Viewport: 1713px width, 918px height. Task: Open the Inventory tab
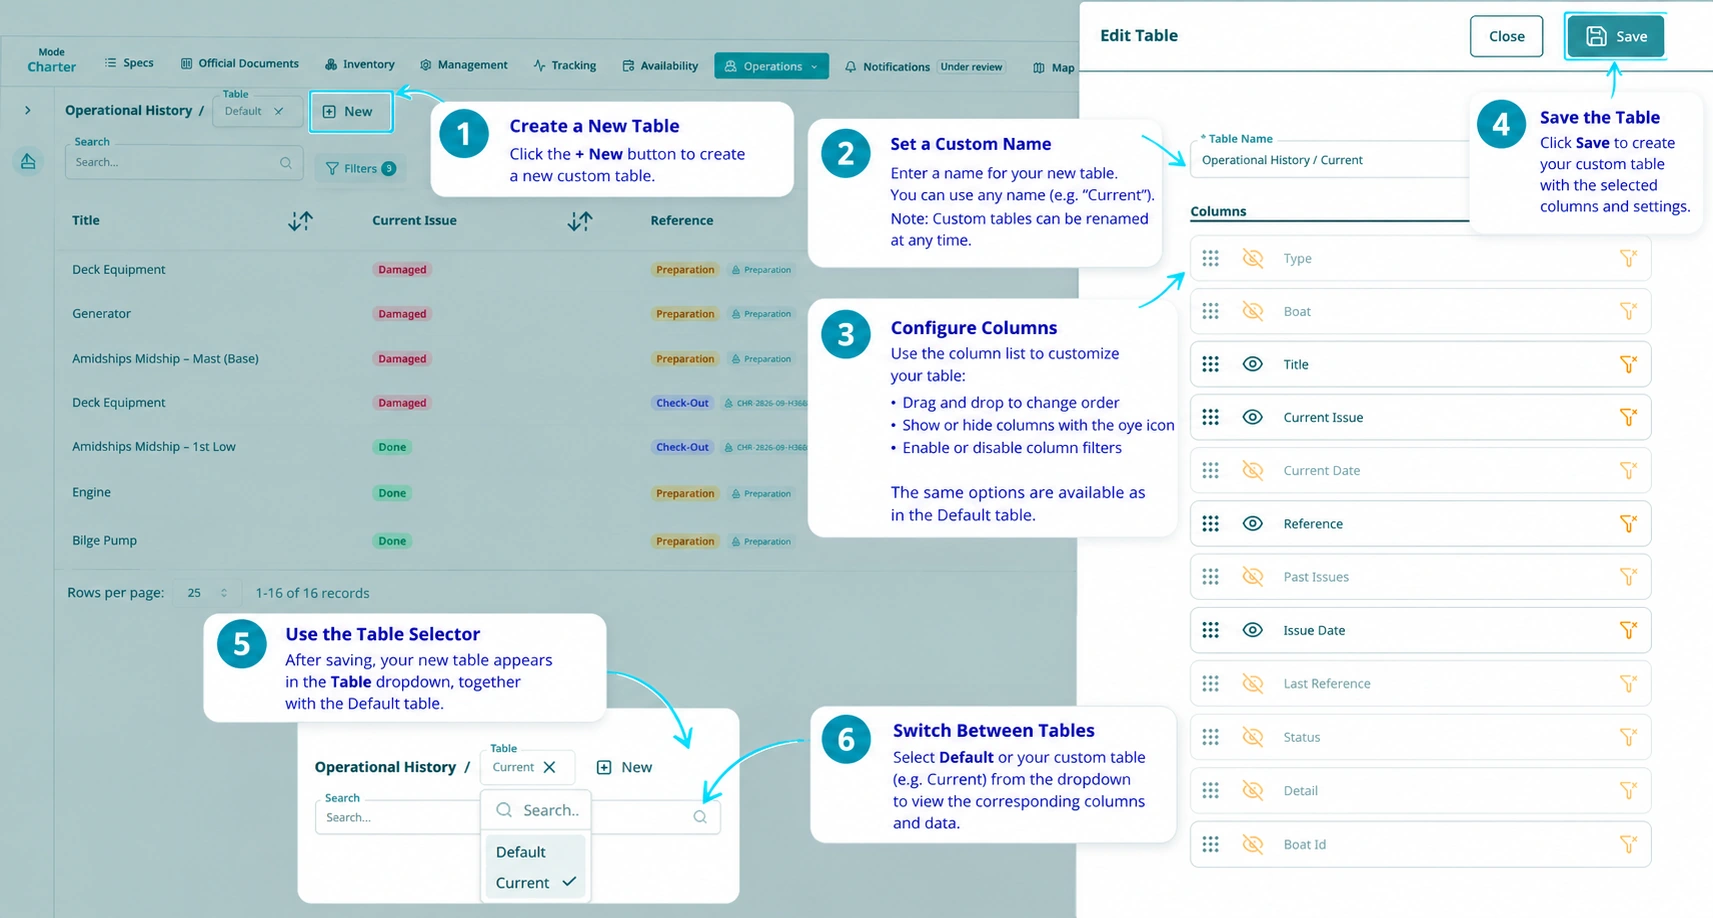click(359, 64)
